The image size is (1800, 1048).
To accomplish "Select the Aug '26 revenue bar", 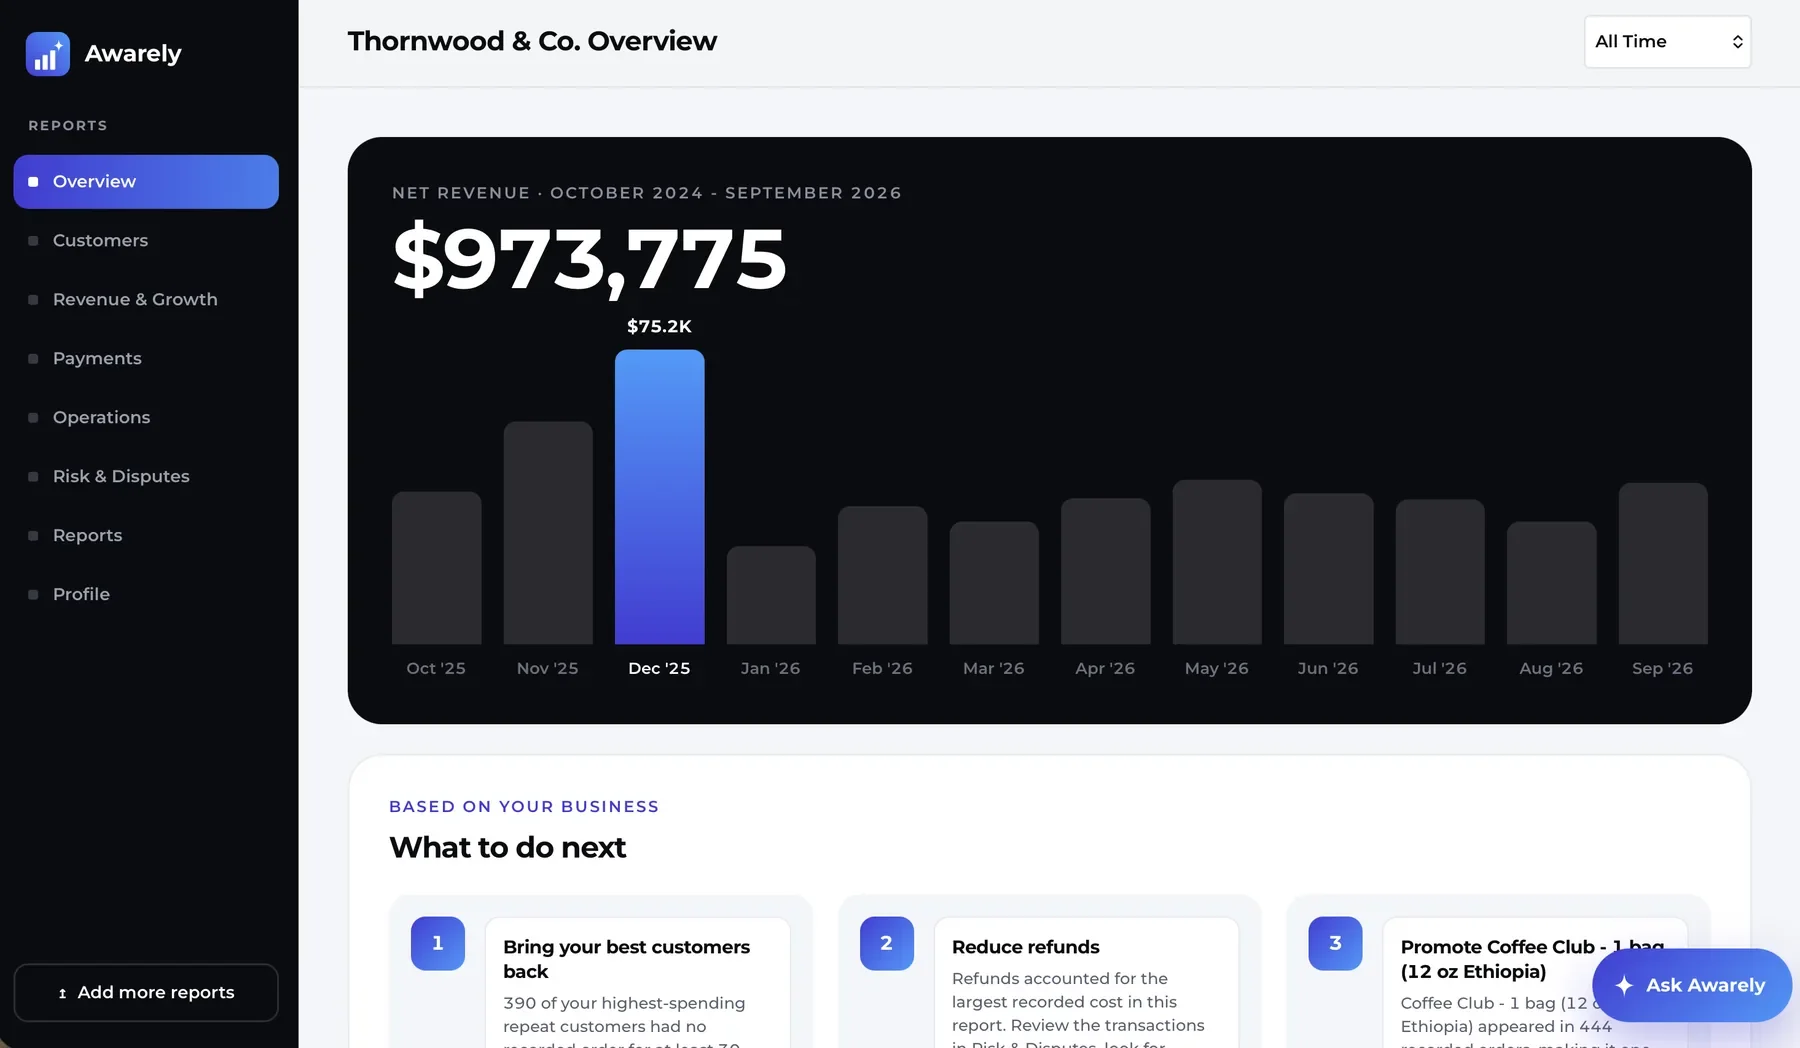I will [1552, 583].
